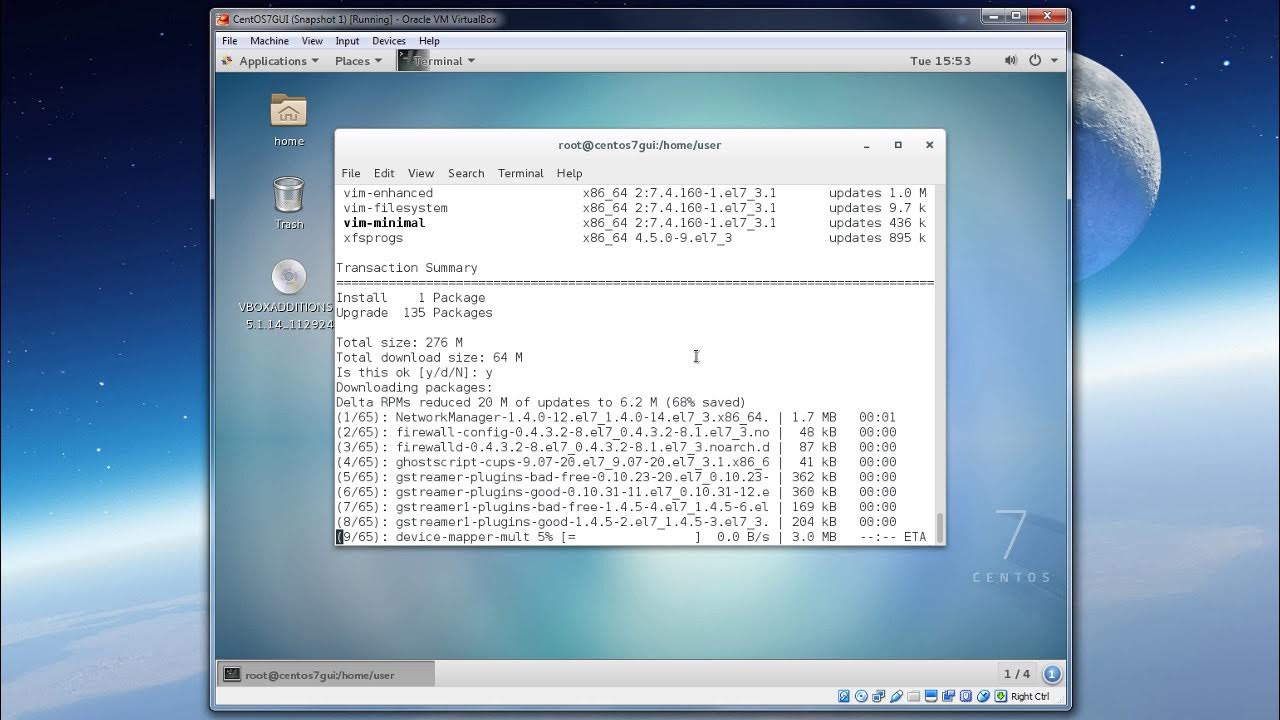The height and width of the screenshot is (720, 1280).
Task: Click the 1 / 4 workspace indicator
Action: click(1017, 674)
